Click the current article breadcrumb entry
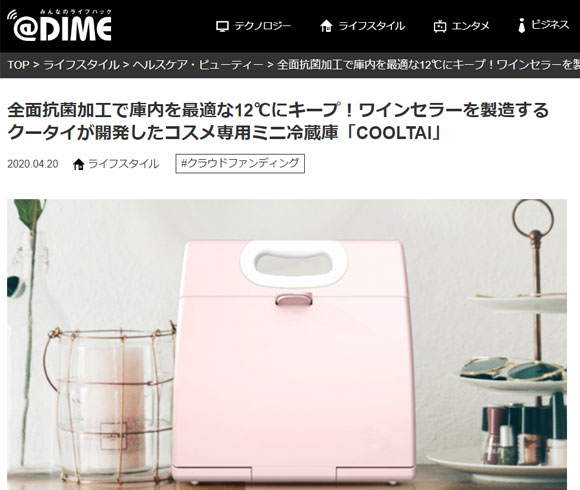The width and height of the screenshot is (580, 490). (428, 65)
